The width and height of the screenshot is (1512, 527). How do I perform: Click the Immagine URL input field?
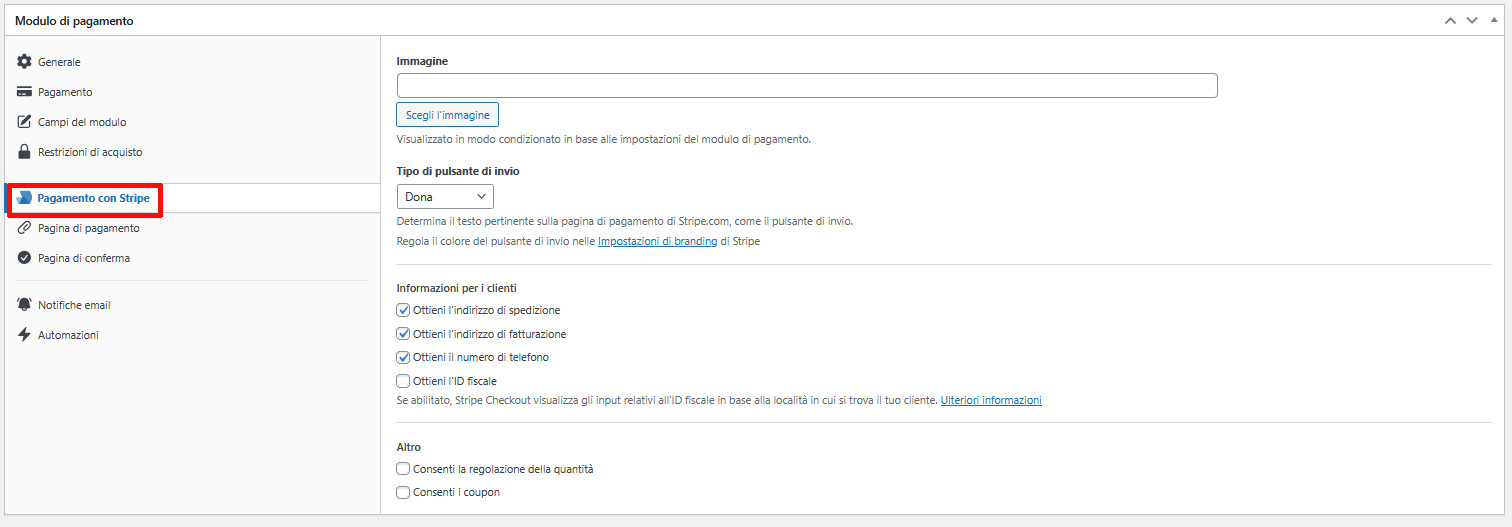[807, 85]
